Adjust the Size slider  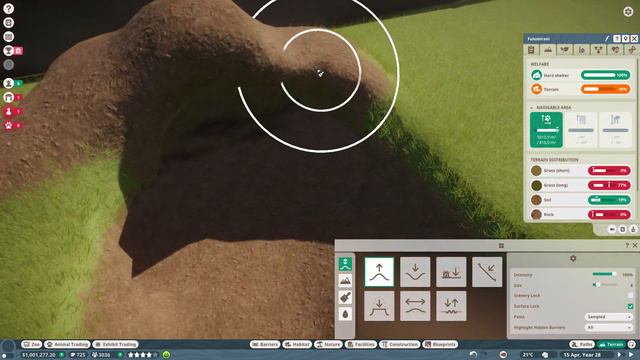pyautogui.click(x=604, y=285)
